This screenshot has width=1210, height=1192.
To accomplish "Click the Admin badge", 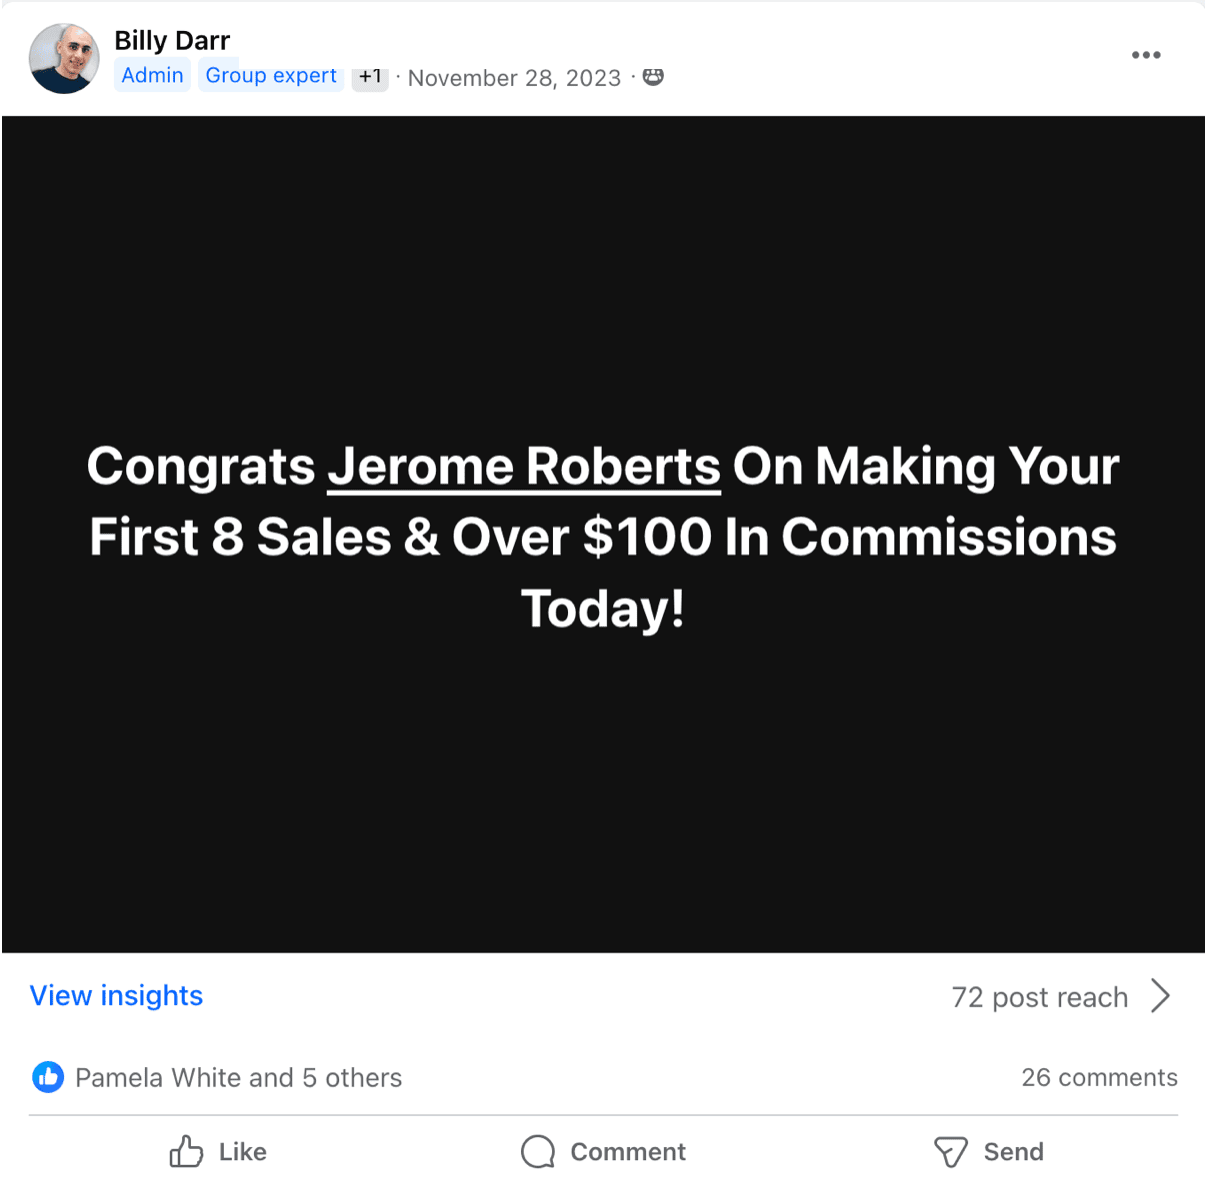I will (x=152, y=76).
